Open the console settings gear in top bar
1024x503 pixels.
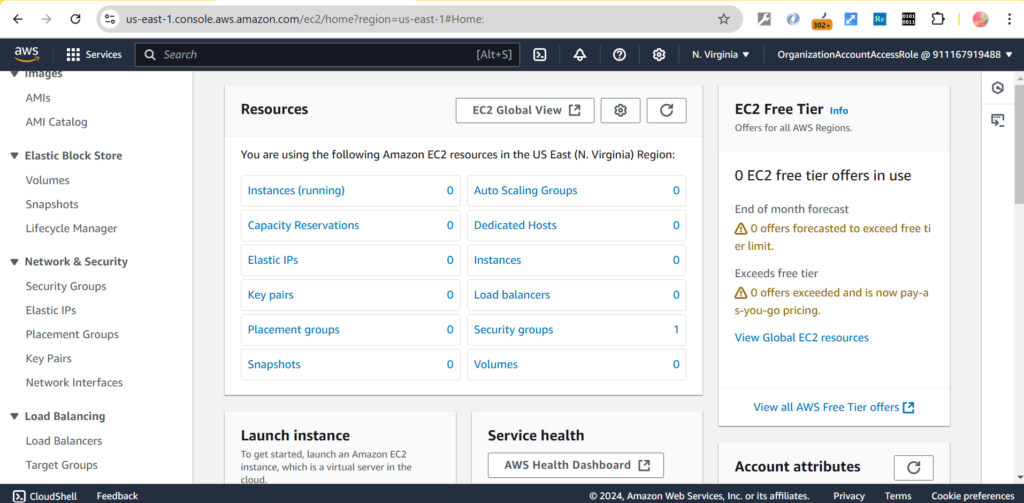click(659, 55)
